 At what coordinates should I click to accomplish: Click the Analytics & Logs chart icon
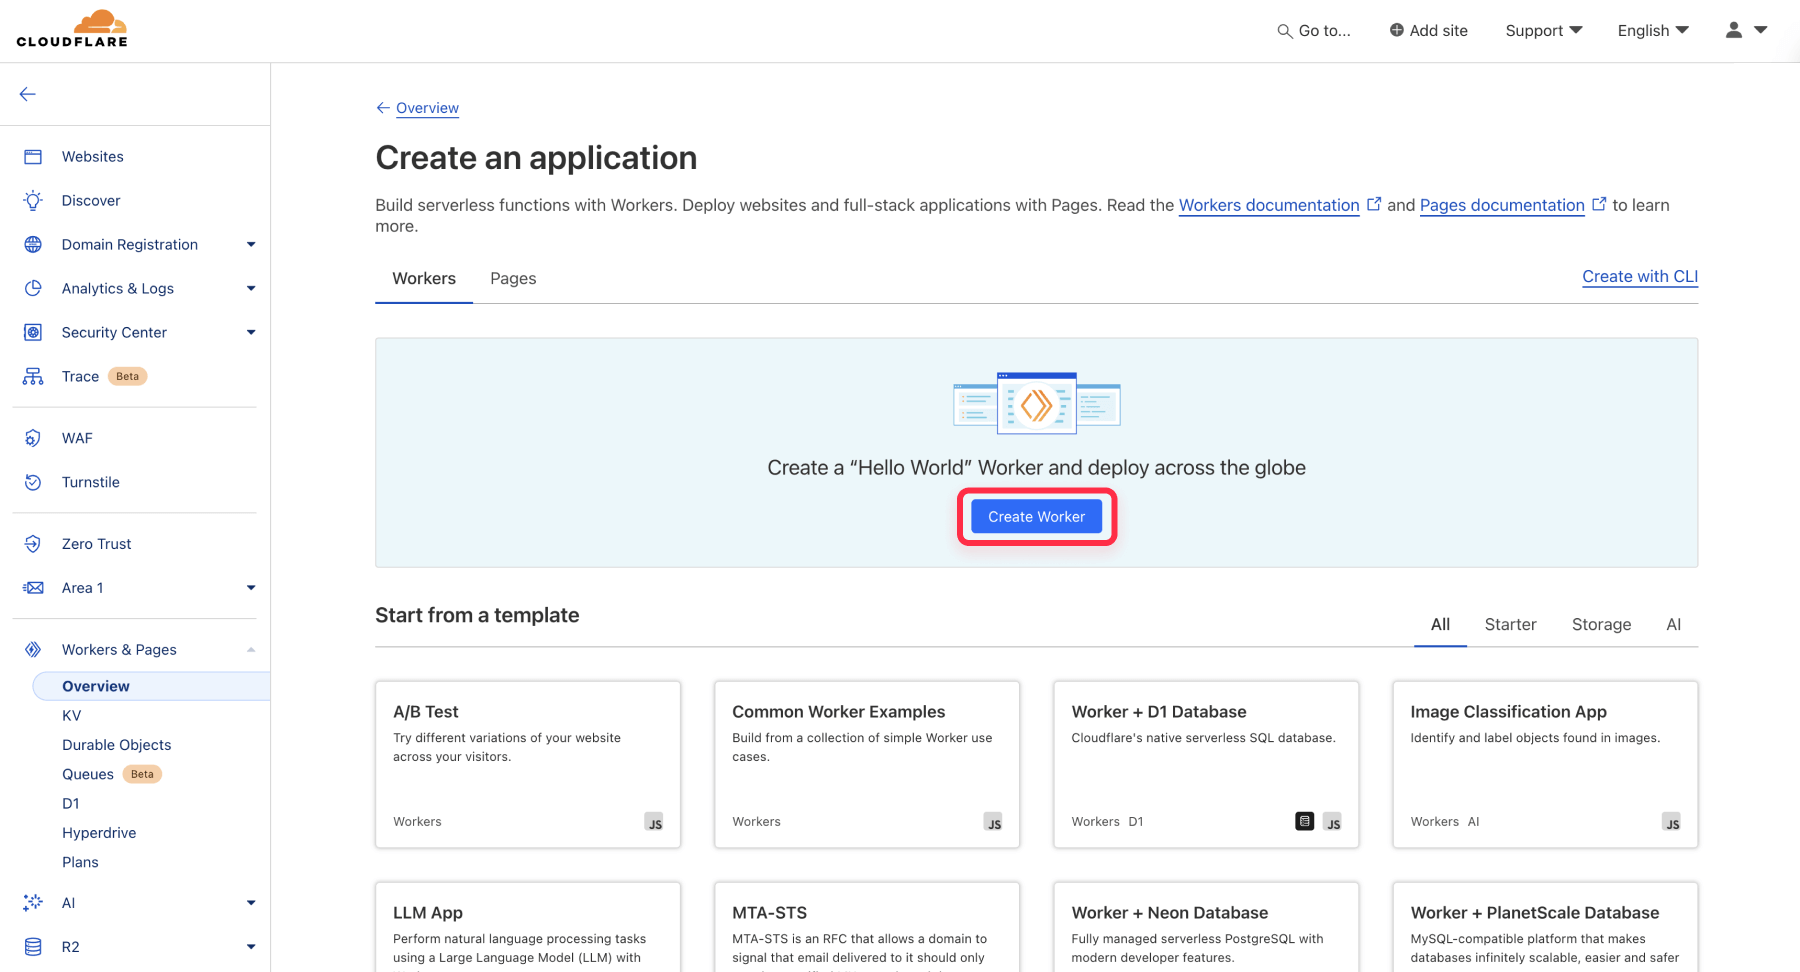33,288
